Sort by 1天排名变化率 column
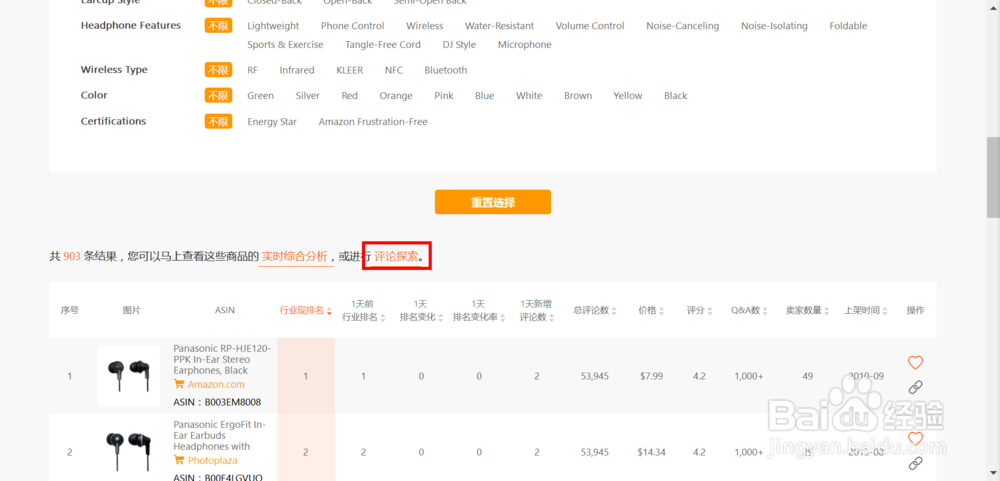 point(479,311)
